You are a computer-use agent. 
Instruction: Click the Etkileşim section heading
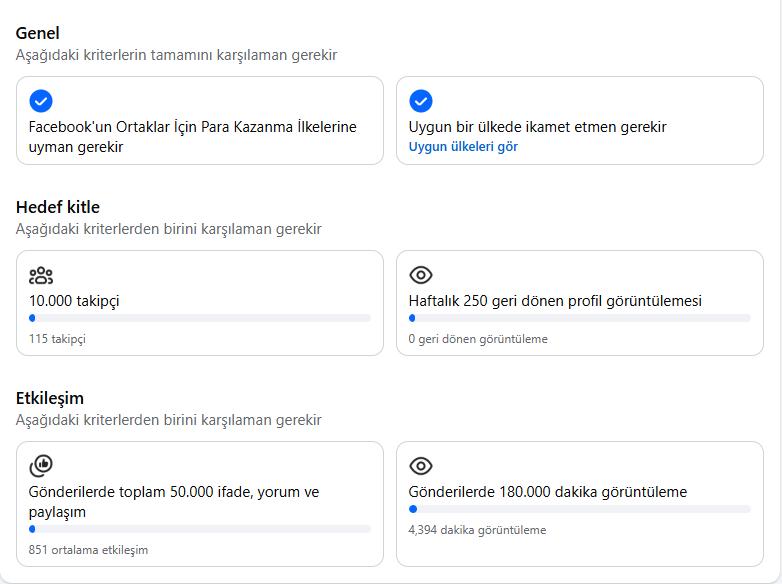(50, 398)
